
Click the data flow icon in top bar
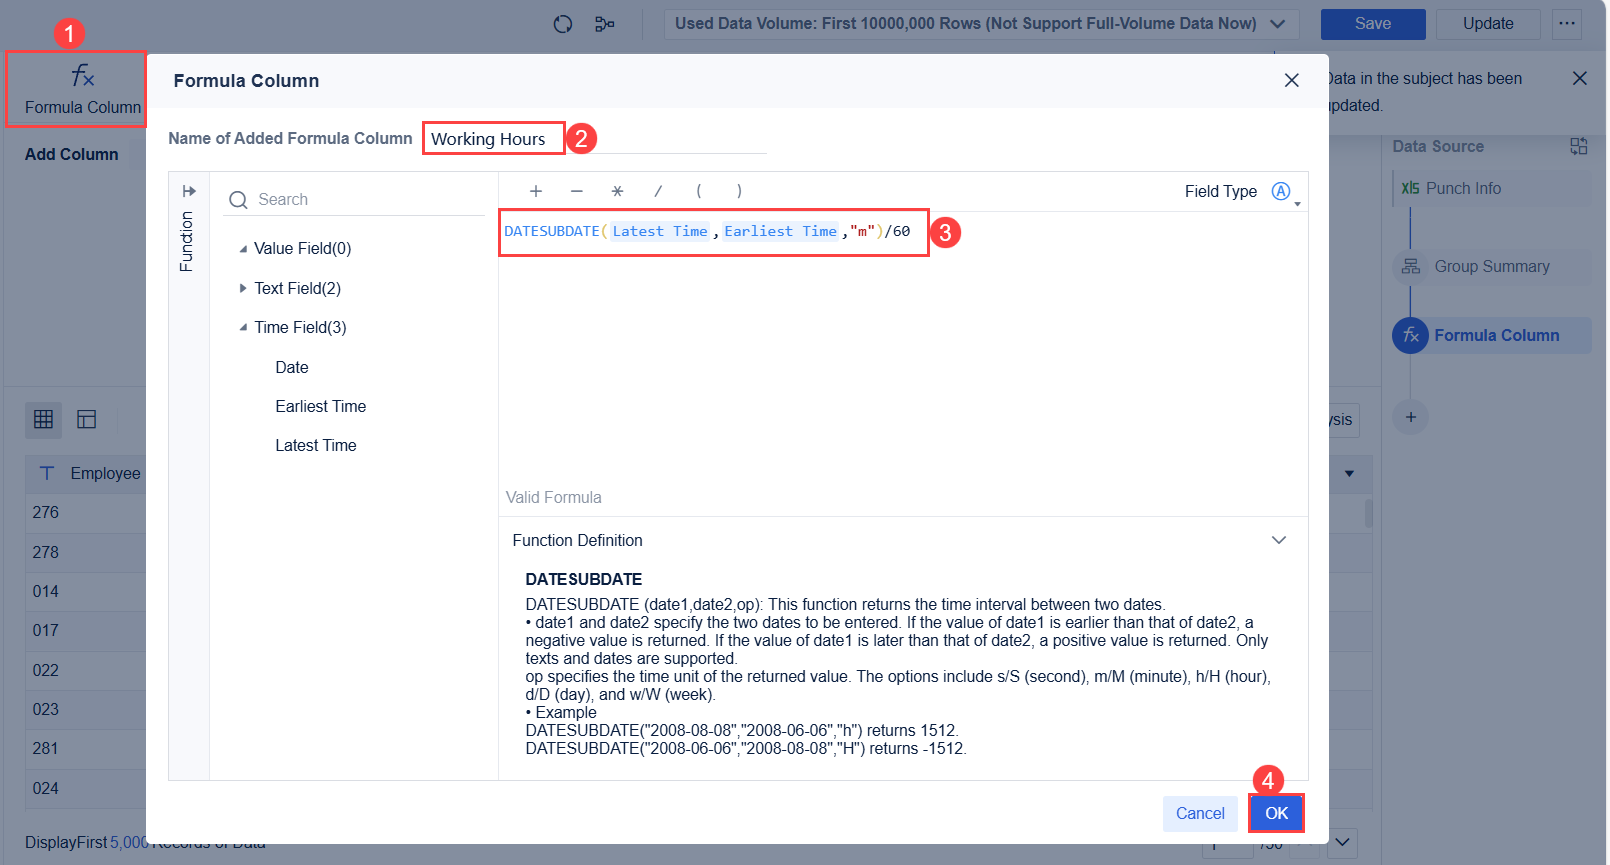coord(605,24)
